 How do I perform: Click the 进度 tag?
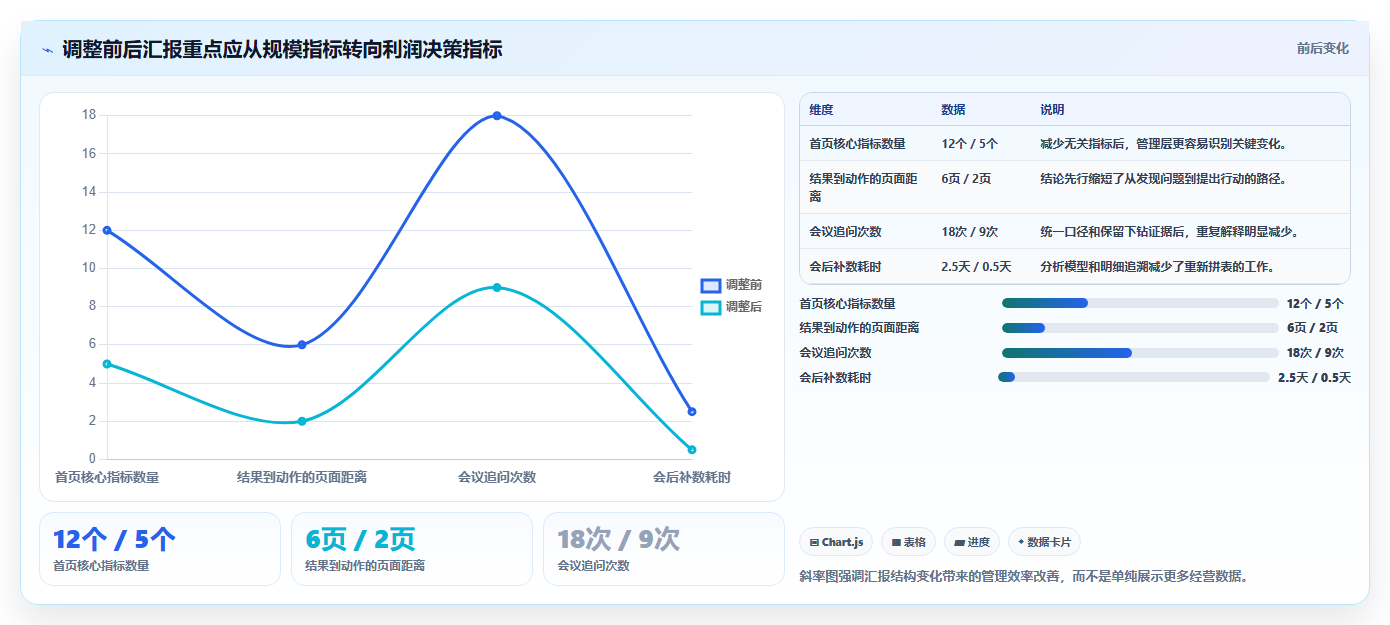tap(972, 542)
